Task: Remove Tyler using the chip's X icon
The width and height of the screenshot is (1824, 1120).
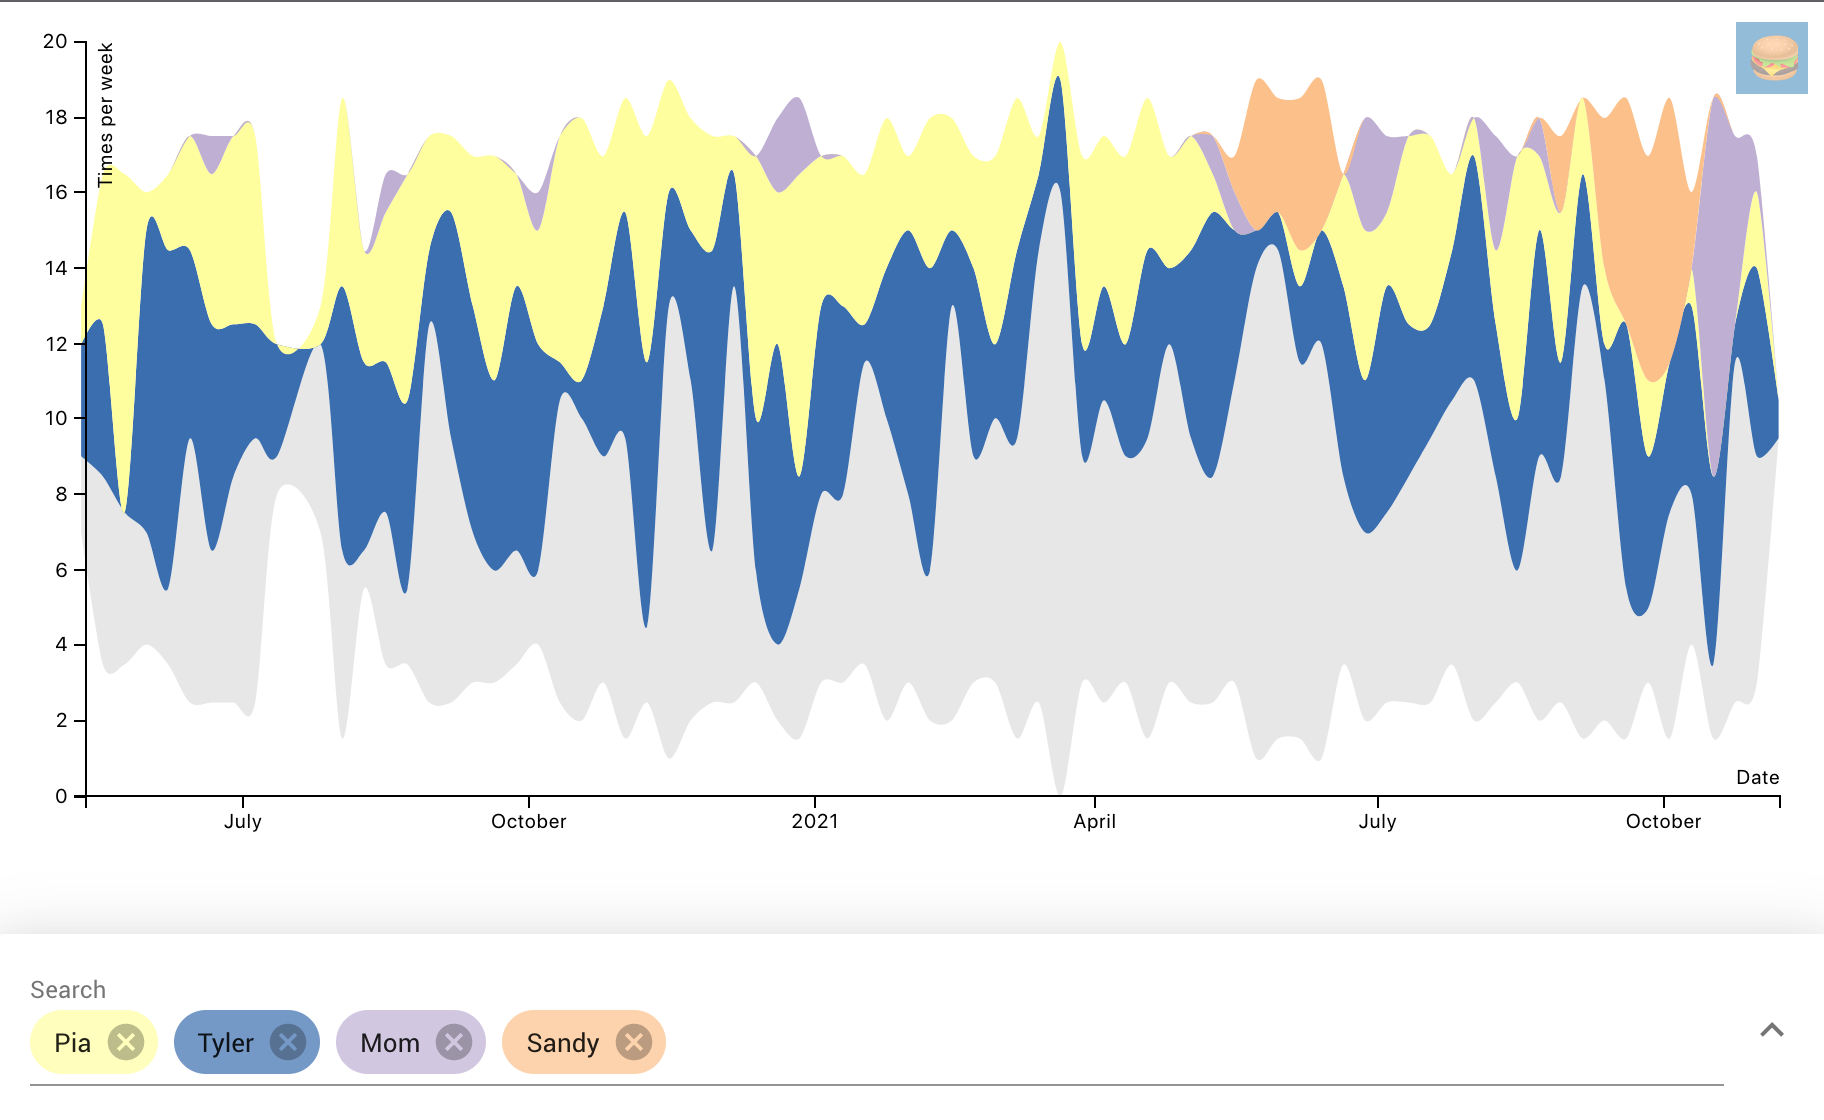Action: pyautogui.click(x=288, y=1042)
